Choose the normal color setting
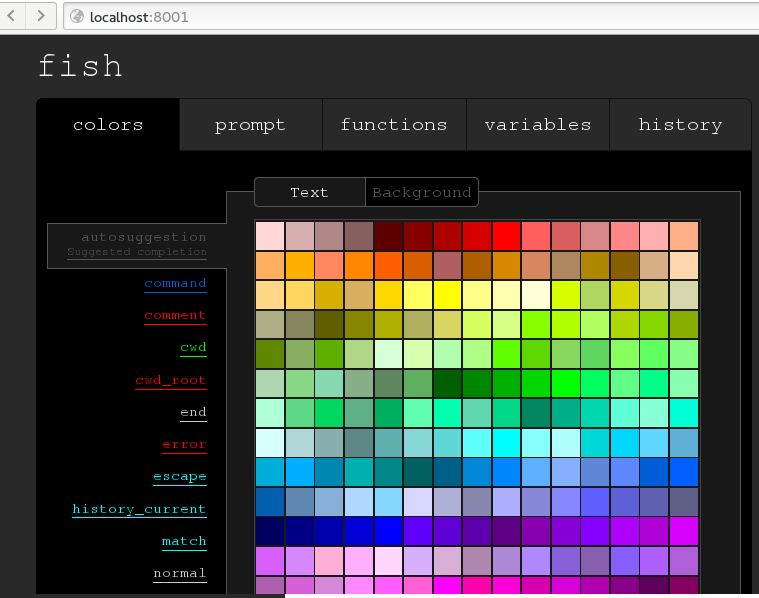 [180, 574]
